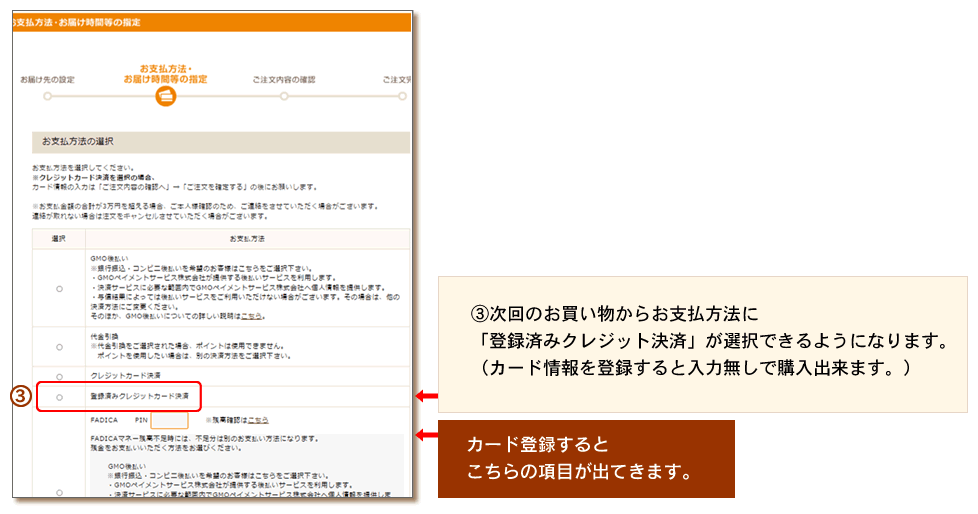This screenshot has width=978, height=514.
Task: Click the brown カード登録すると callout box
Action: pos(586,458)
